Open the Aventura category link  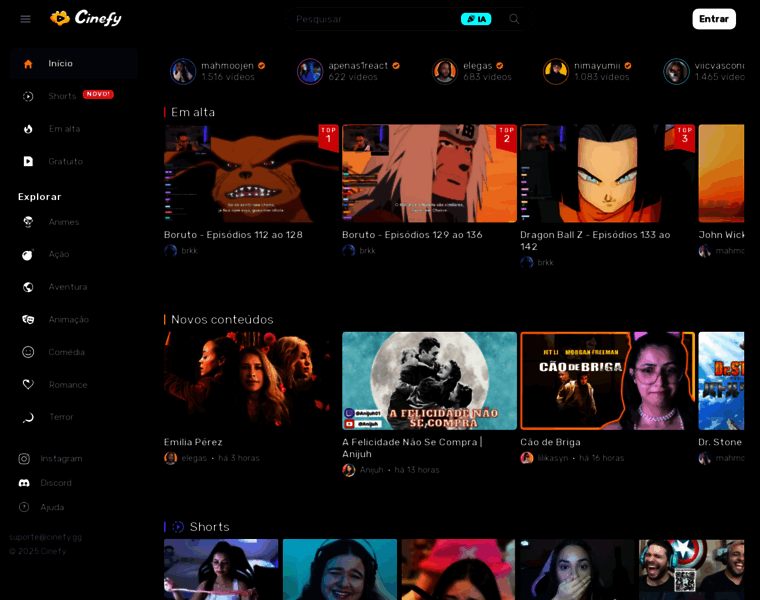pyautogui.click(x=68, y=287)
